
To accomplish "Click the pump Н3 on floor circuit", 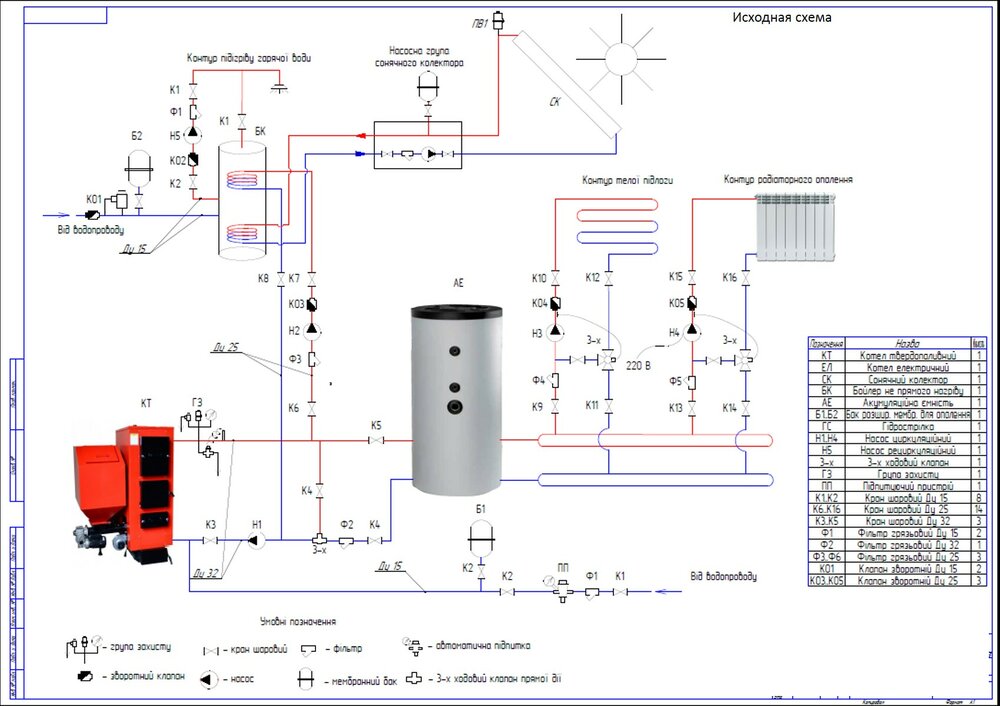I will (x=555, y=331).
